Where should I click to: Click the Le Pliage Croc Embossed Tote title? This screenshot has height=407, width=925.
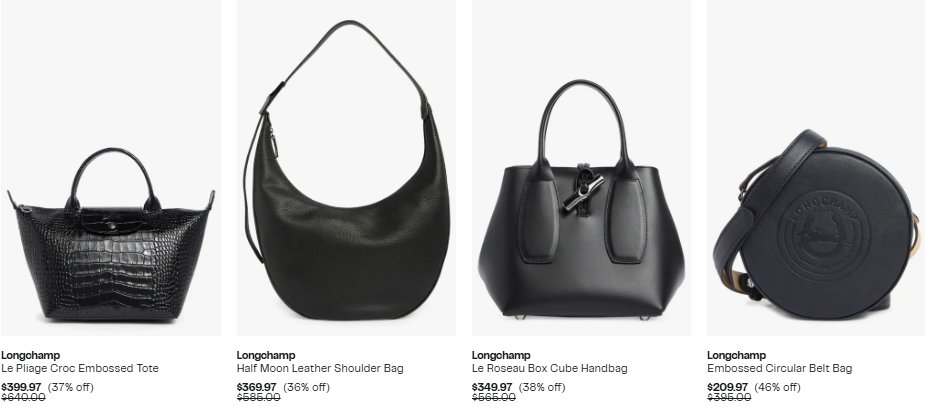(80, 368)
